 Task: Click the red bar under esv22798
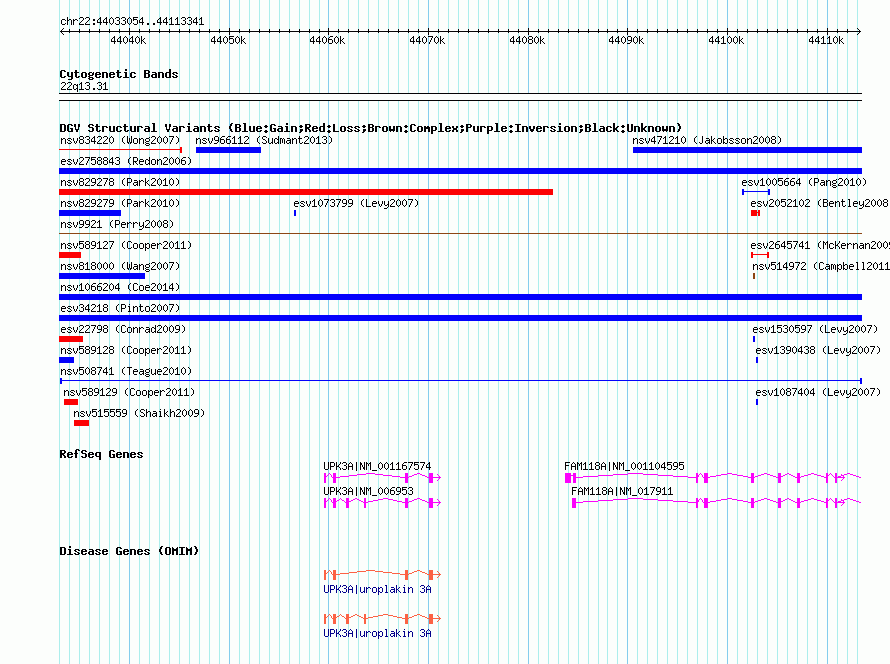click(x=71, y=339)
